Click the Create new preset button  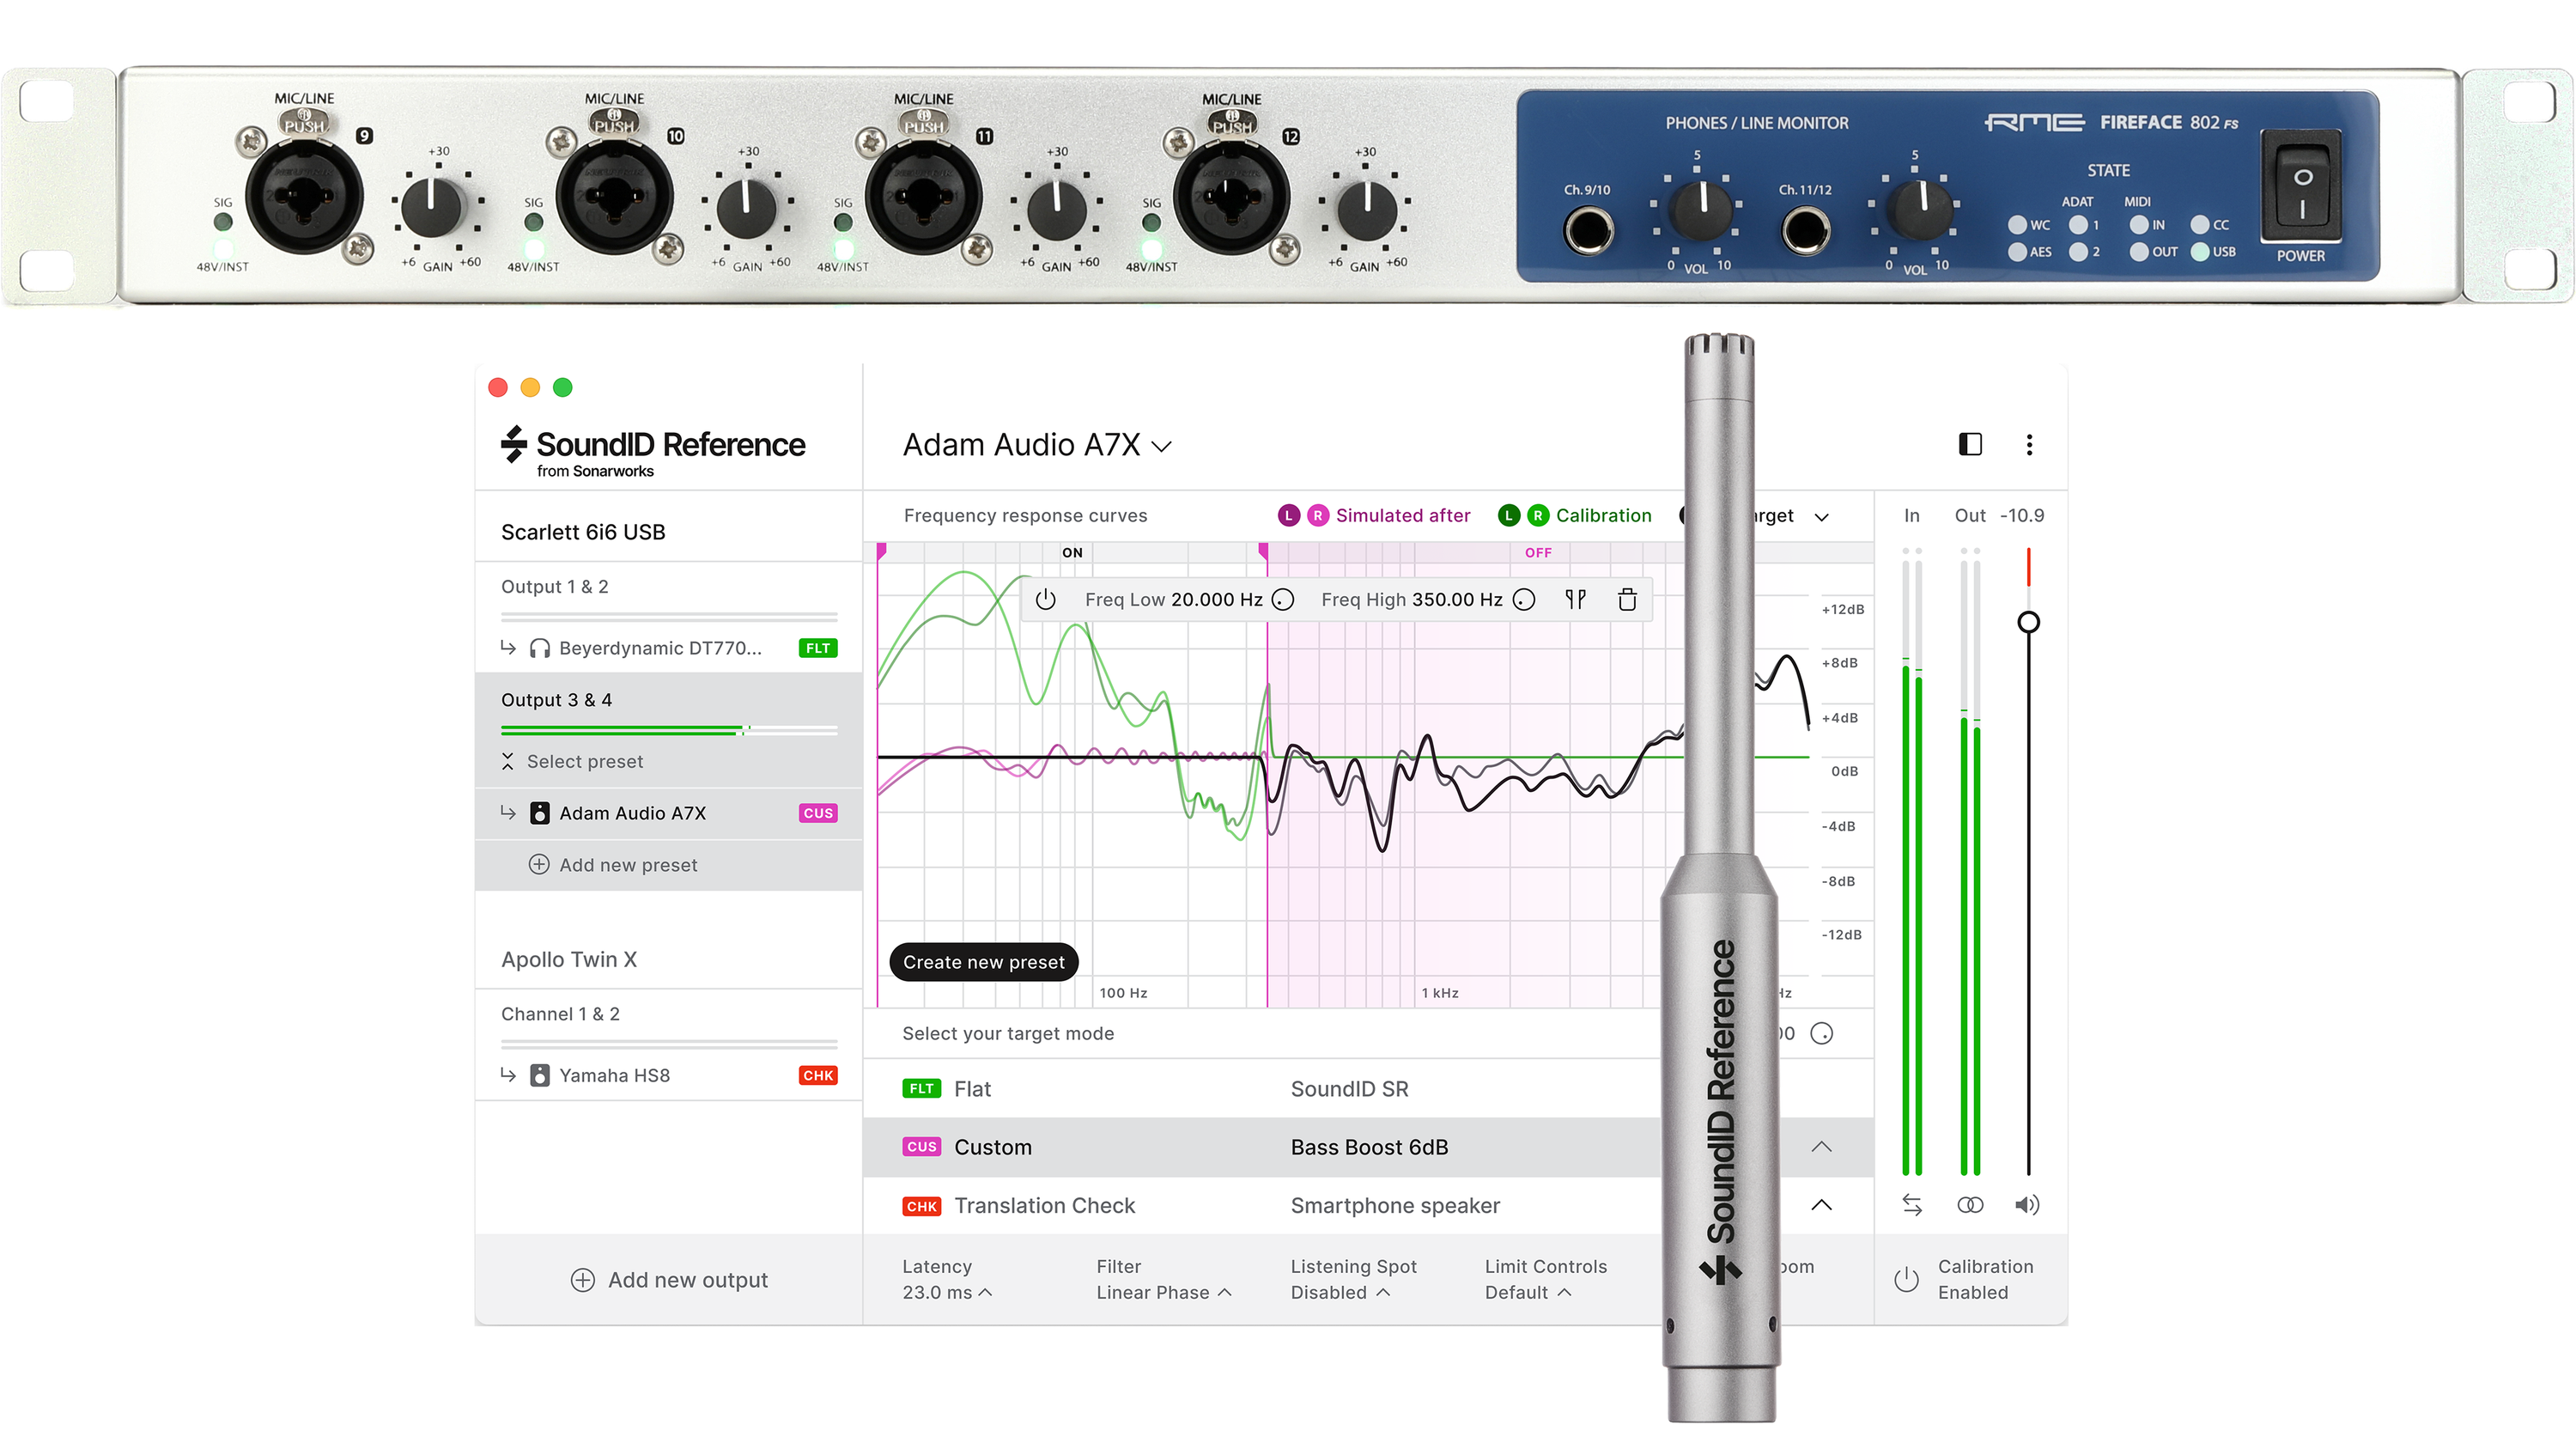point(982,961)
